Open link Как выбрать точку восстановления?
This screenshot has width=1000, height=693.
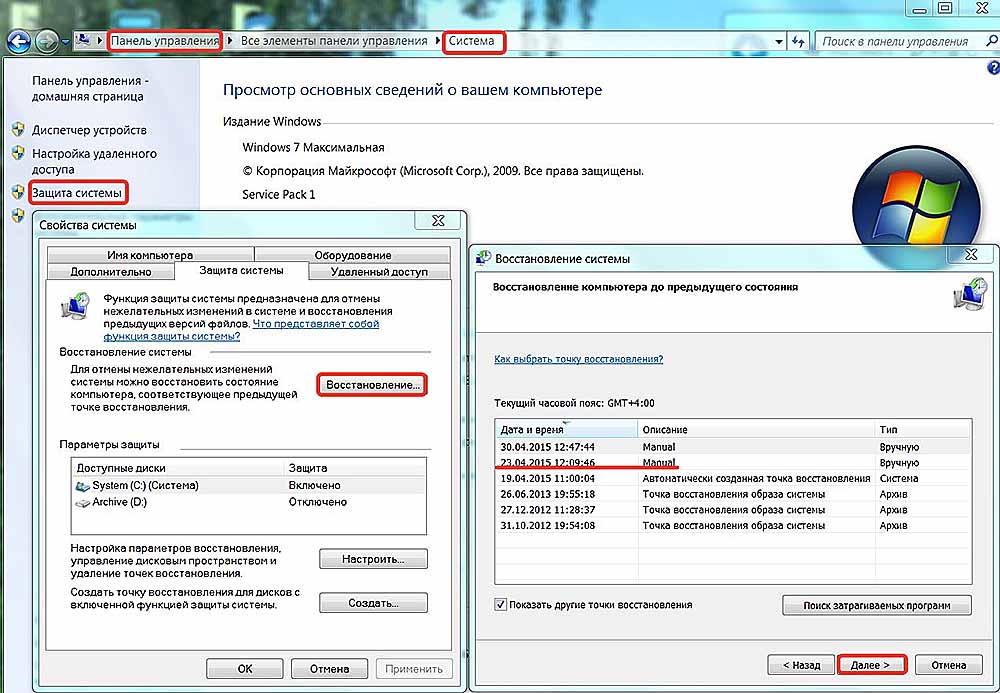[x=578, y=358]
